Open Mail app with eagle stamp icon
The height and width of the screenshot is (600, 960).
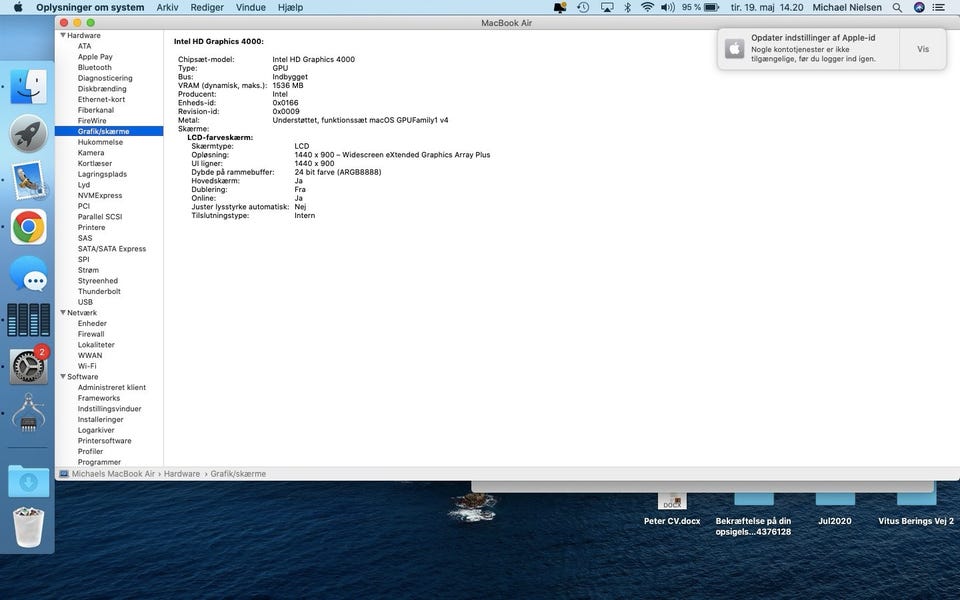(28, 180)
